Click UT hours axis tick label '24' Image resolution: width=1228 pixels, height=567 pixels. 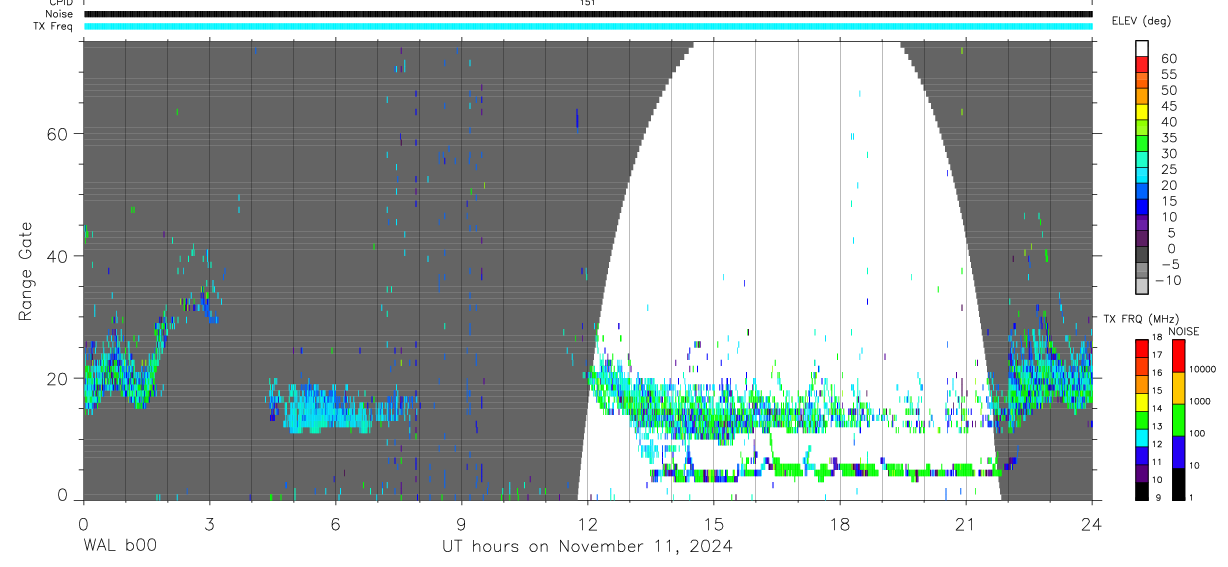pos(1092,523)
